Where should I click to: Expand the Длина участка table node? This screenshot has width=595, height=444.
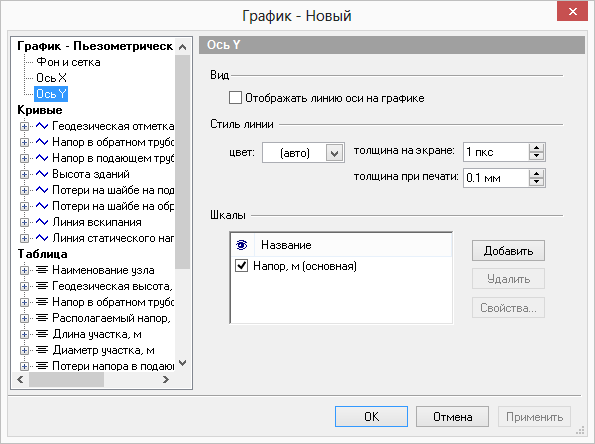[24, 334]
